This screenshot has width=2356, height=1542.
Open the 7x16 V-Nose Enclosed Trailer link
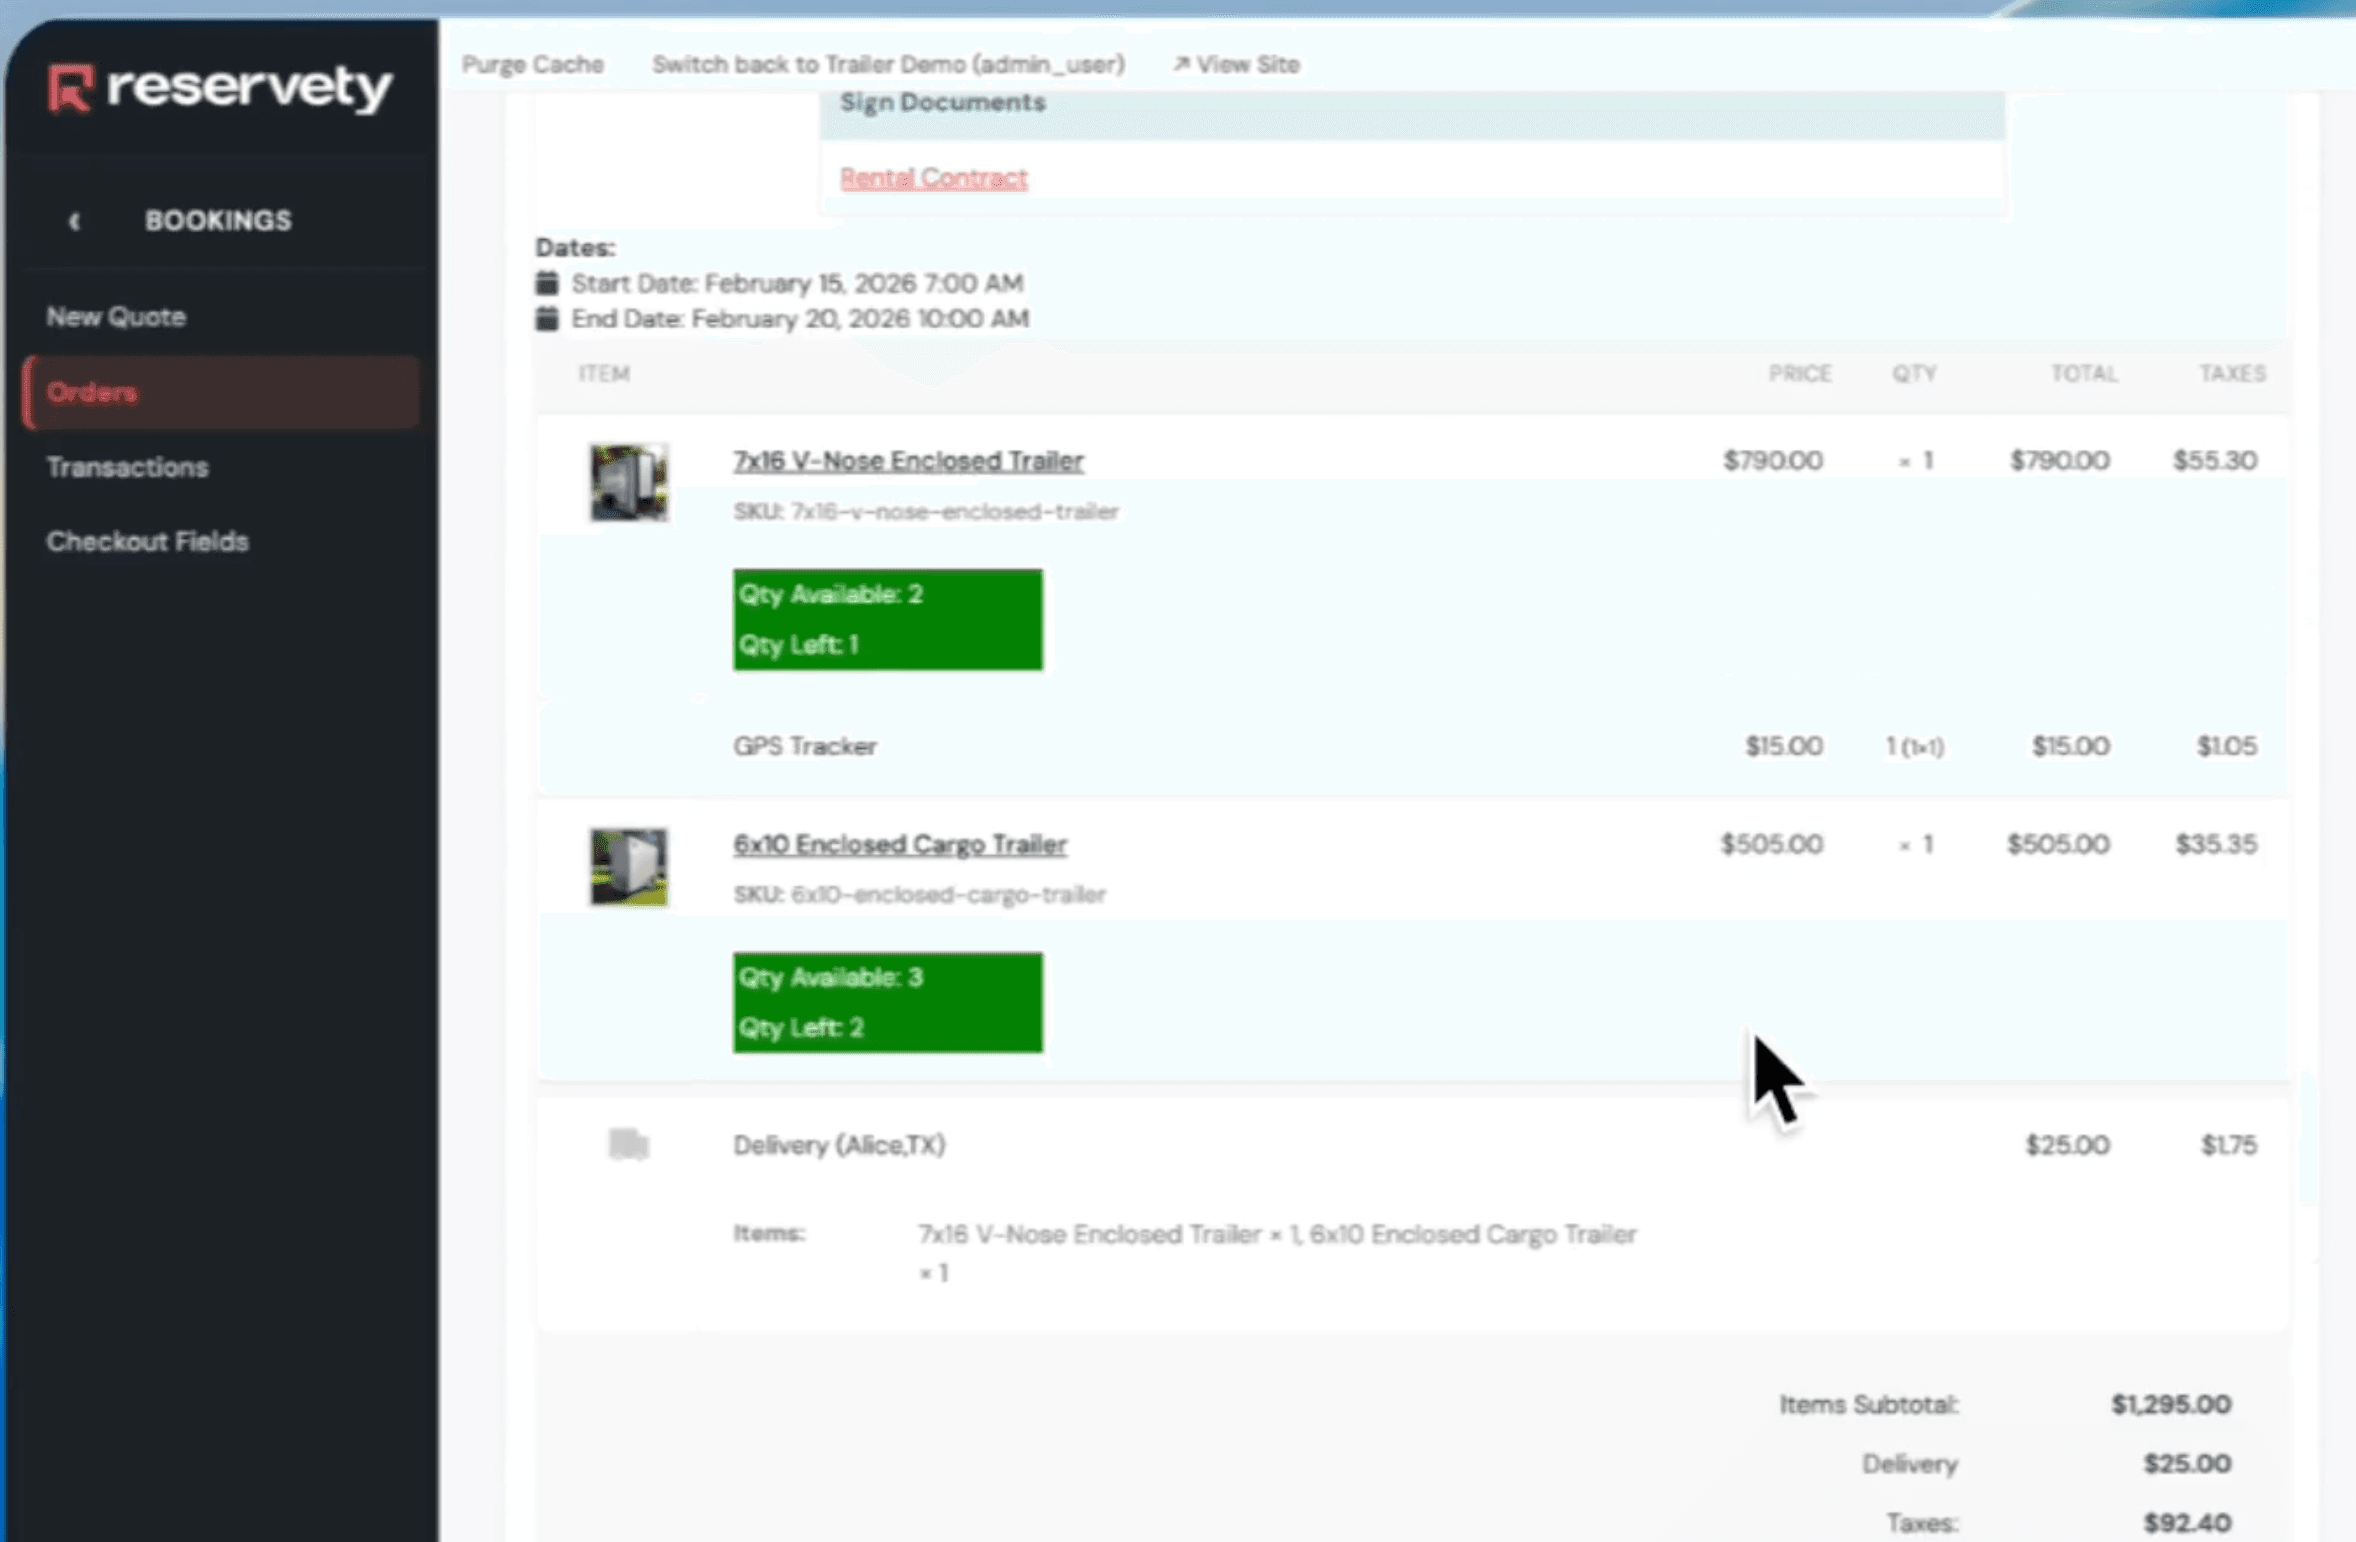click(908, 461)
